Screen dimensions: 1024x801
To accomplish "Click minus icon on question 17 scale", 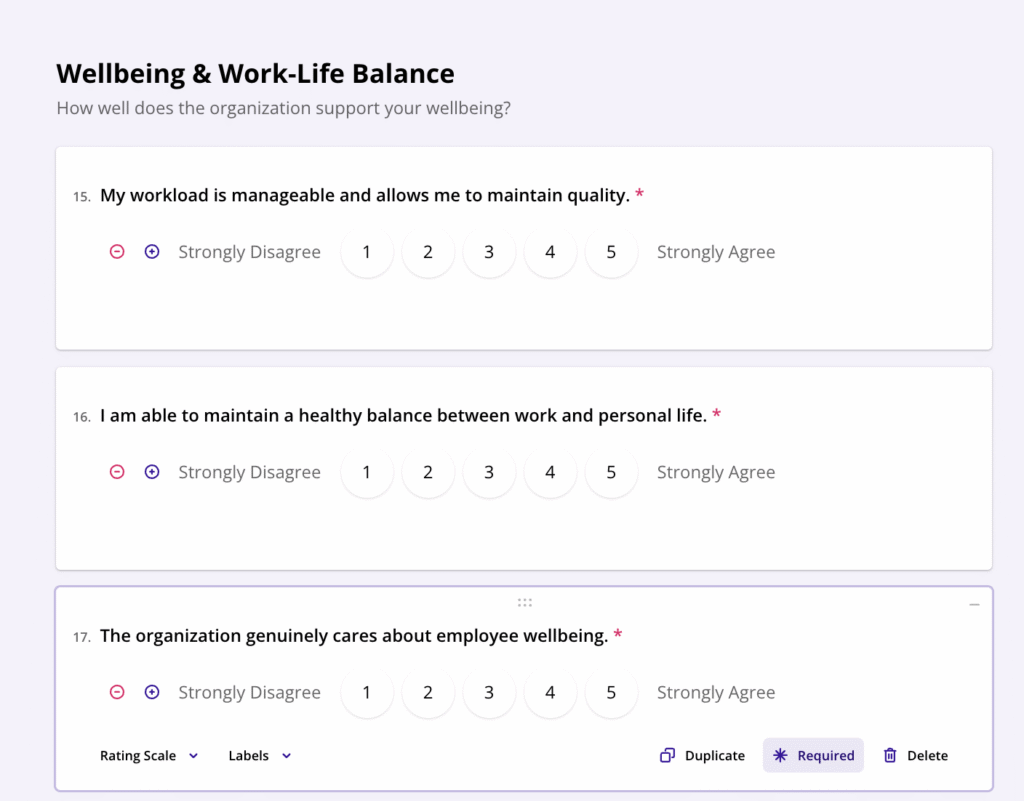I will click(117, 692).
